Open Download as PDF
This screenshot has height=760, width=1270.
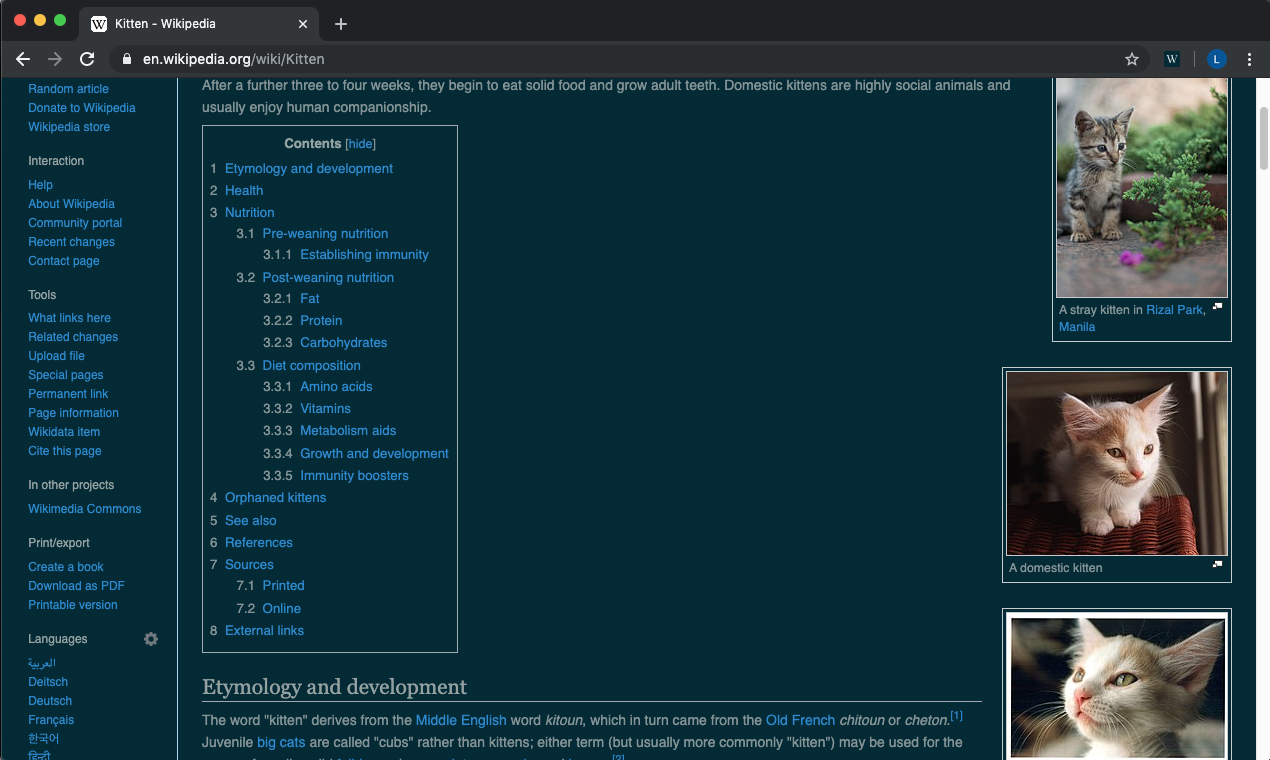tap(76, 585)
